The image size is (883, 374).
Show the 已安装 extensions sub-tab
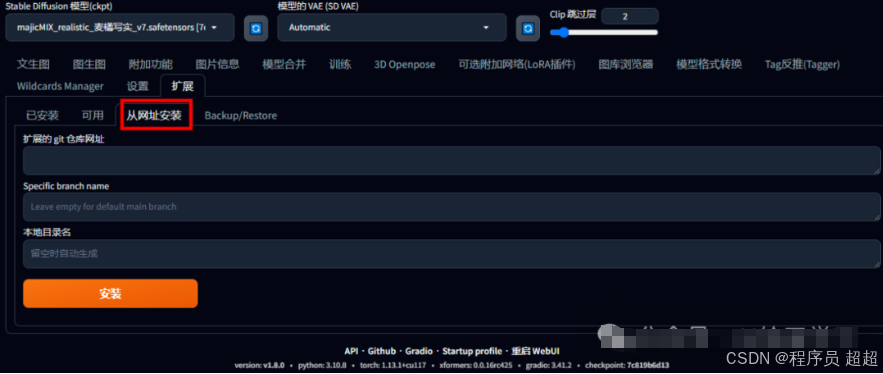point(42,115)
